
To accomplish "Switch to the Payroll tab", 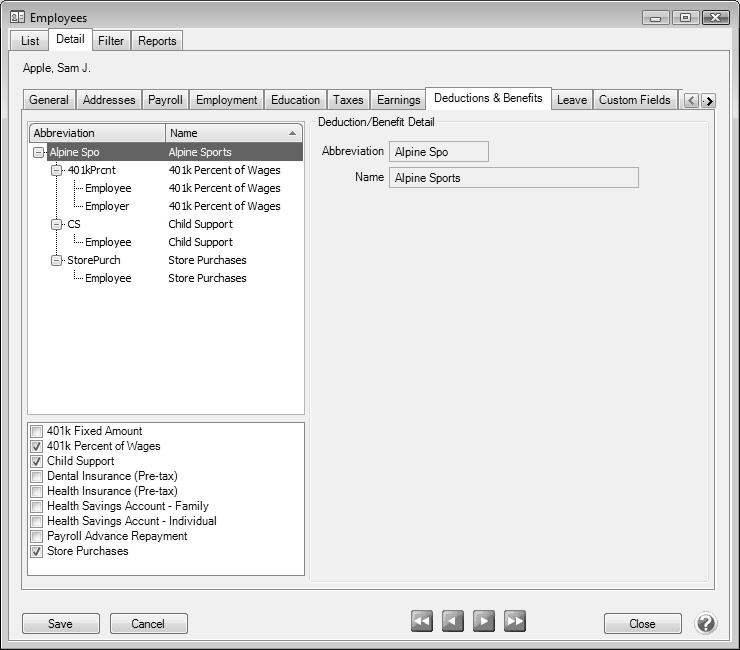I will [x=165, y=100].
